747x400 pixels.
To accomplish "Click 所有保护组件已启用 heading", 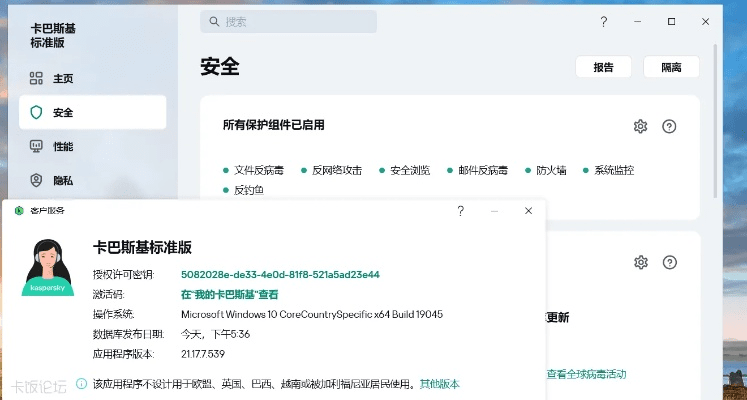I will (273, 125).
